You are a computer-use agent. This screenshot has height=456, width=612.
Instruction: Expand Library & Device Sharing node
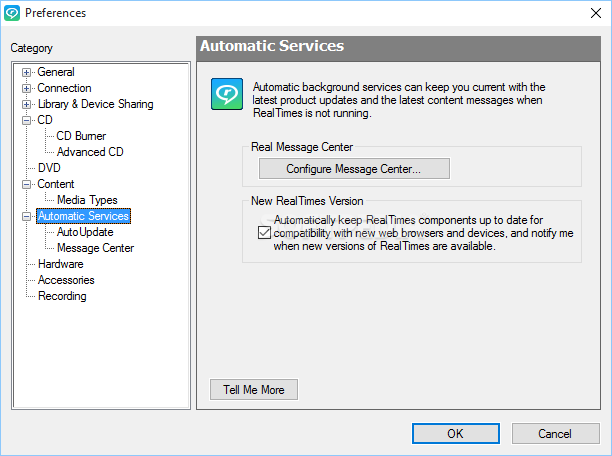pyautogui.click(x=26, y=104)
